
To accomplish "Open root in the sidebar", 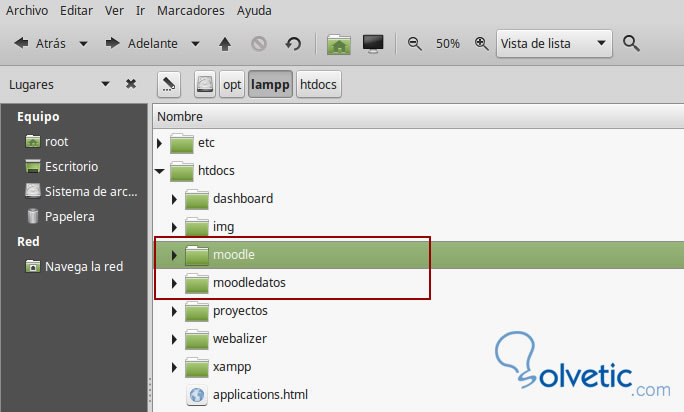I will (x=56, y=142).
